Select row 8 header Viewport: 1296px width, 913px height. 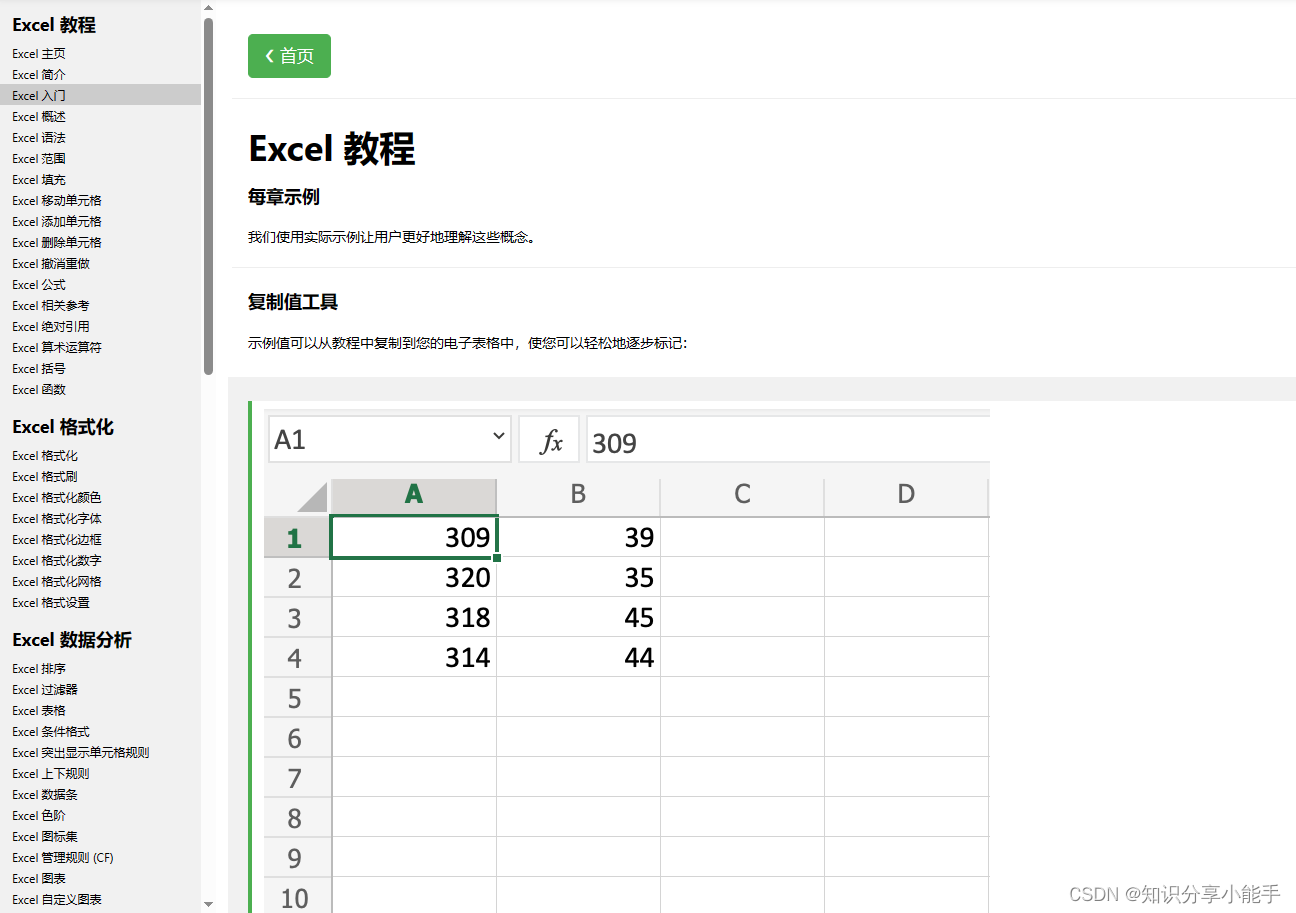(297, 818)
